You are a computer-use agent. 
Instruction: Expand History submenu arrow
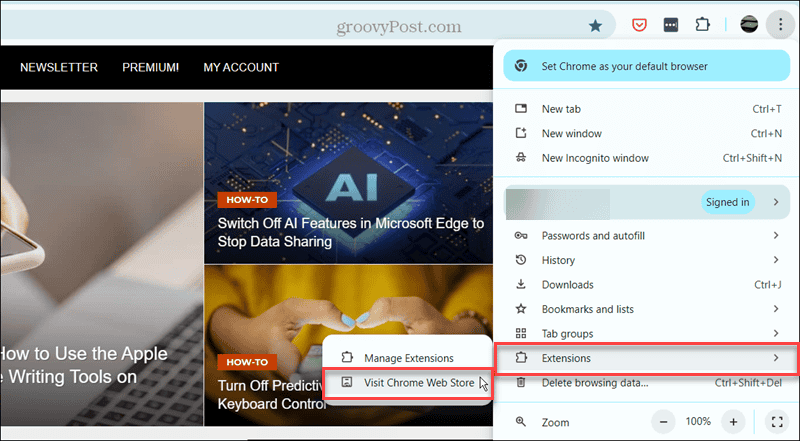776,260
